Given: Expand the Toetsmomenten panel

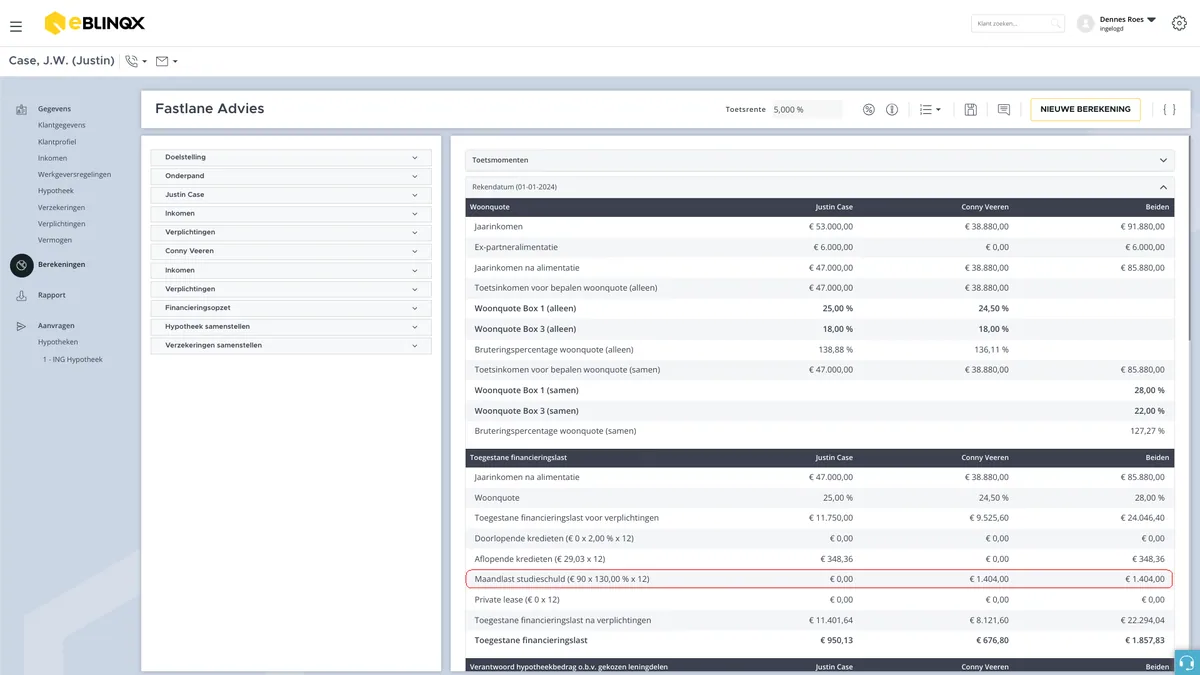Looking at the screenshot, I should [x=820, y=160].
